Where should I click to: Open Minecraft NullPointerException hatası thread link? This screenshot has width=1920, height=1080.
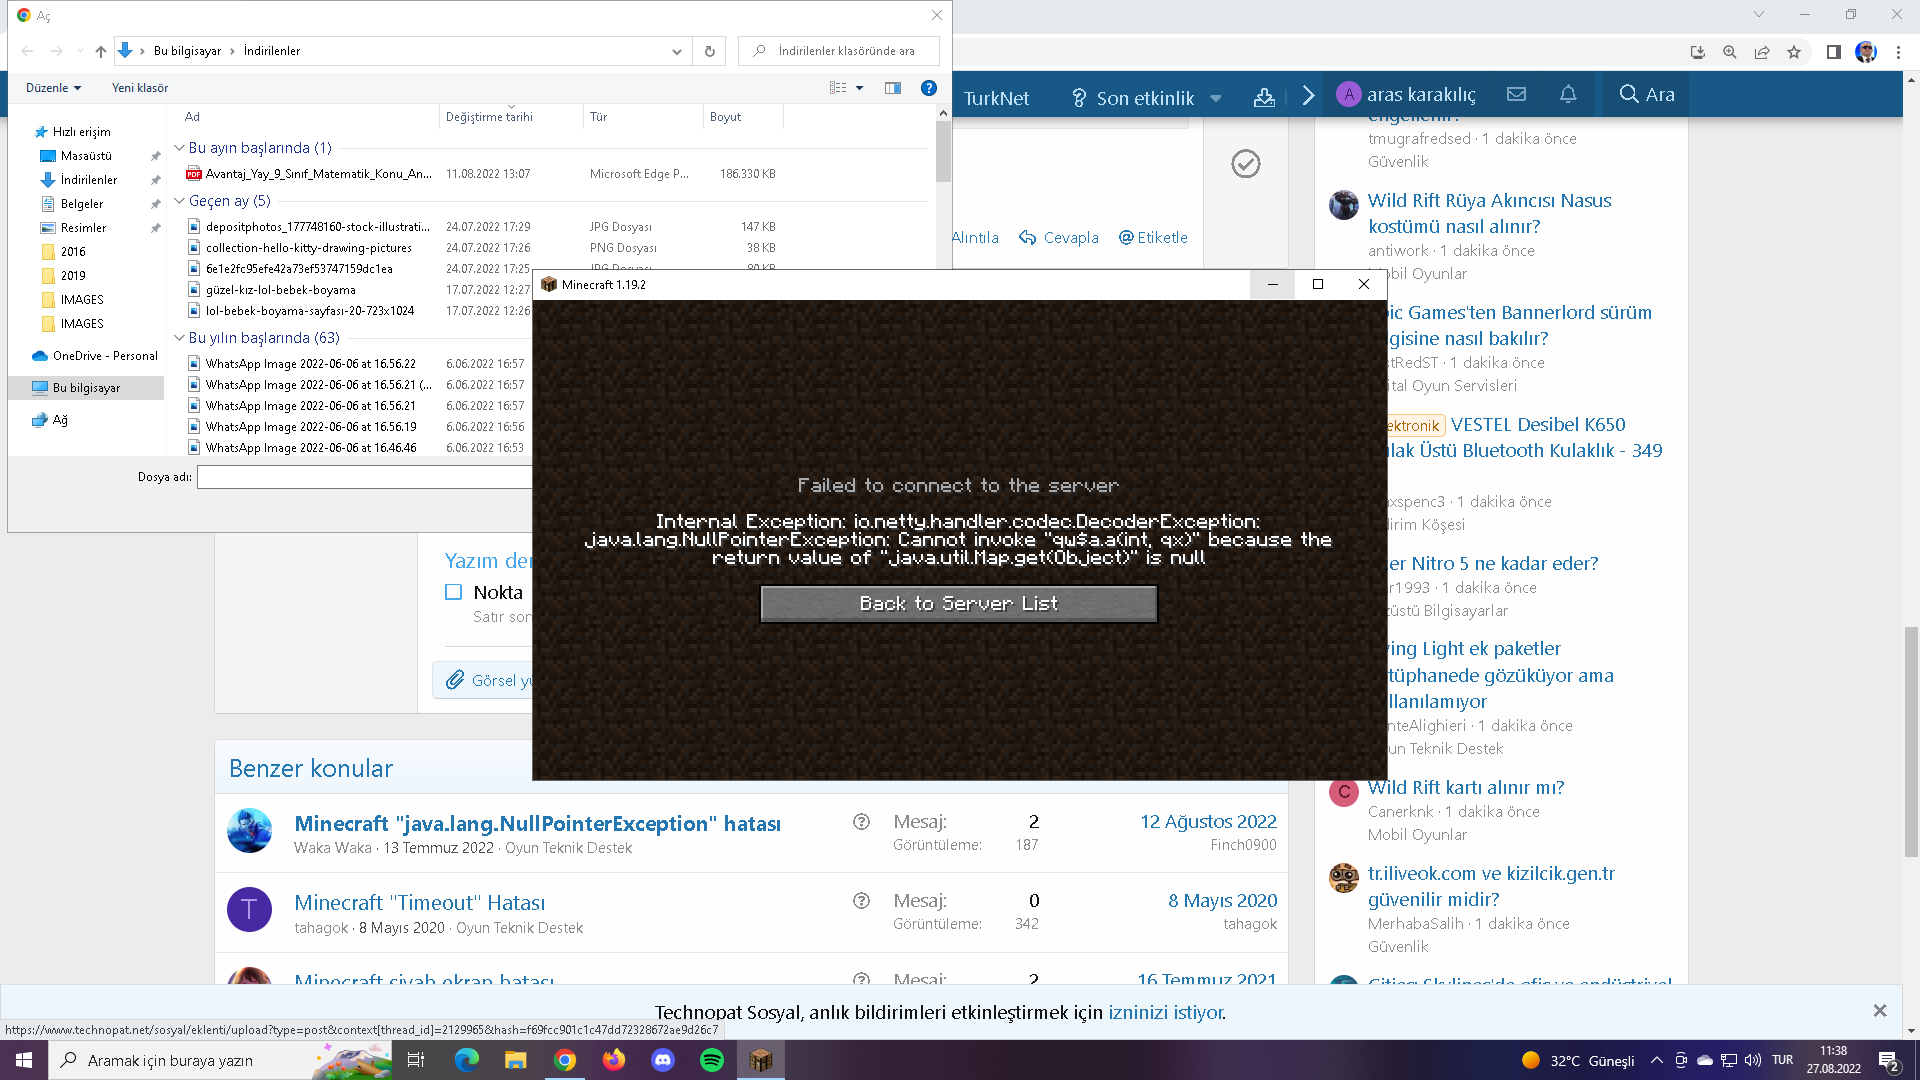tap(537, 823)
